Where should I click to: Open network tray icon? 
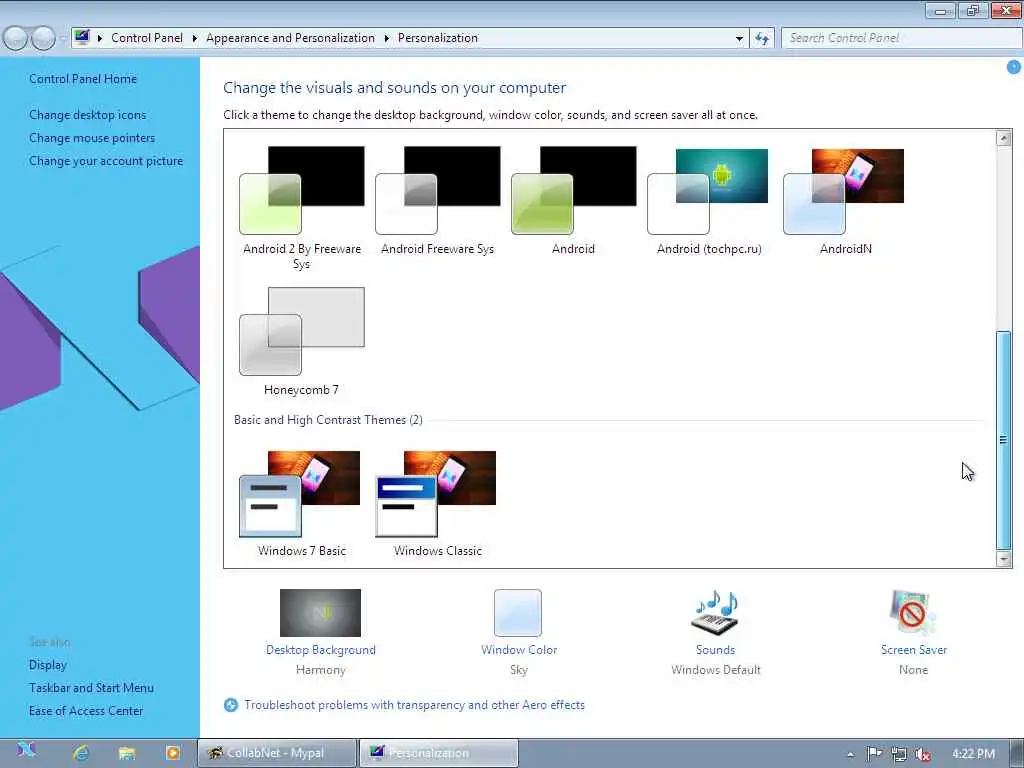[x=899, y=754]
